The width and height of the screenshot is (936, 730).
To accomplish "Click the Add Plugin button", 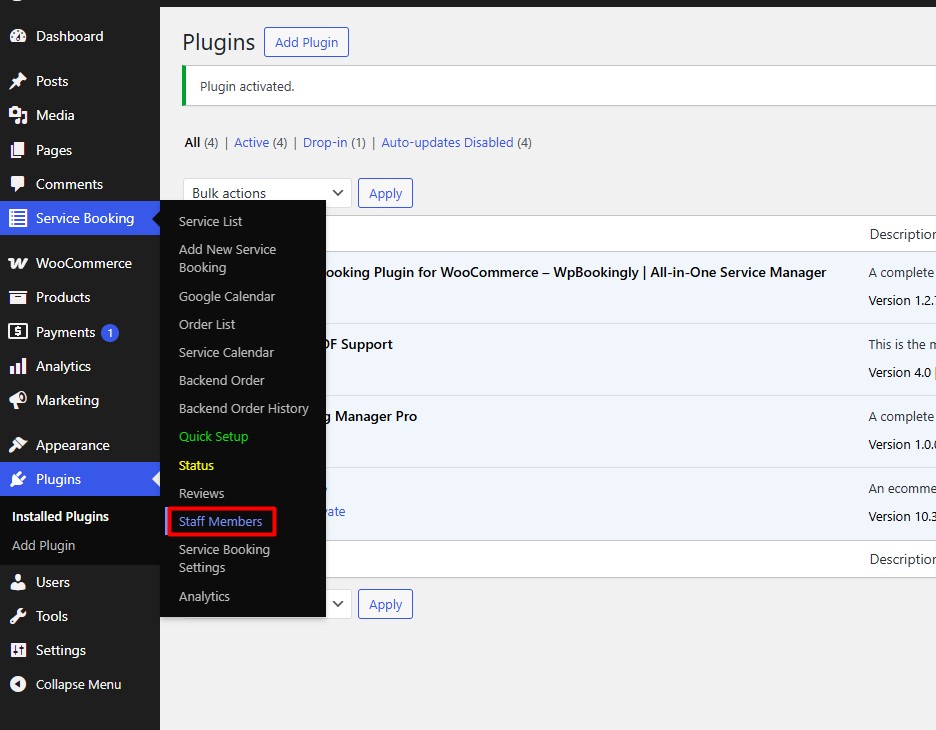I will point(306,42).
